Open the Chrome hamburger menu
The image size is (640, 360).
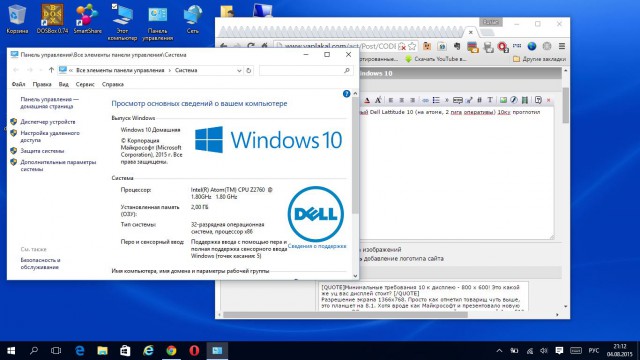(x=562, y=46)
